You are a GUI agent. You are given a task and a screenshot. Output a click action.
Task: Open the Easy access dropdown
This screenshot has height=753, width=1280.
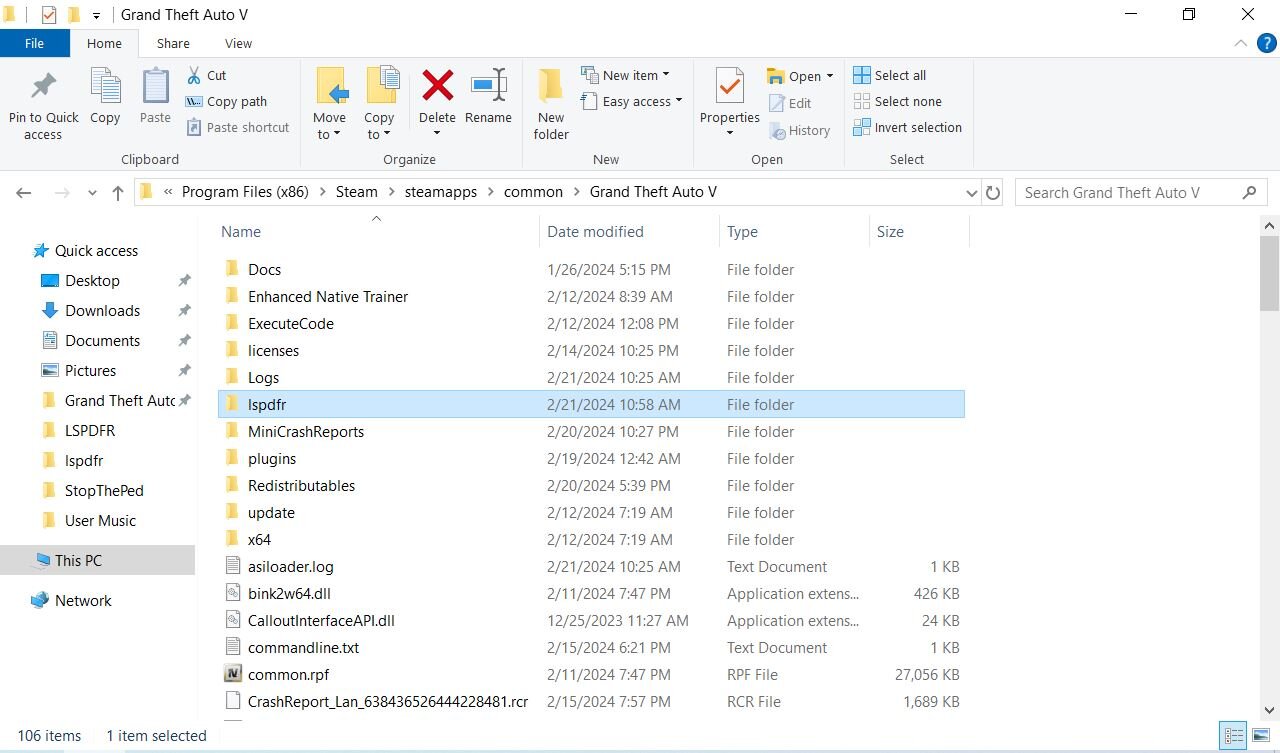click(632, 101)
